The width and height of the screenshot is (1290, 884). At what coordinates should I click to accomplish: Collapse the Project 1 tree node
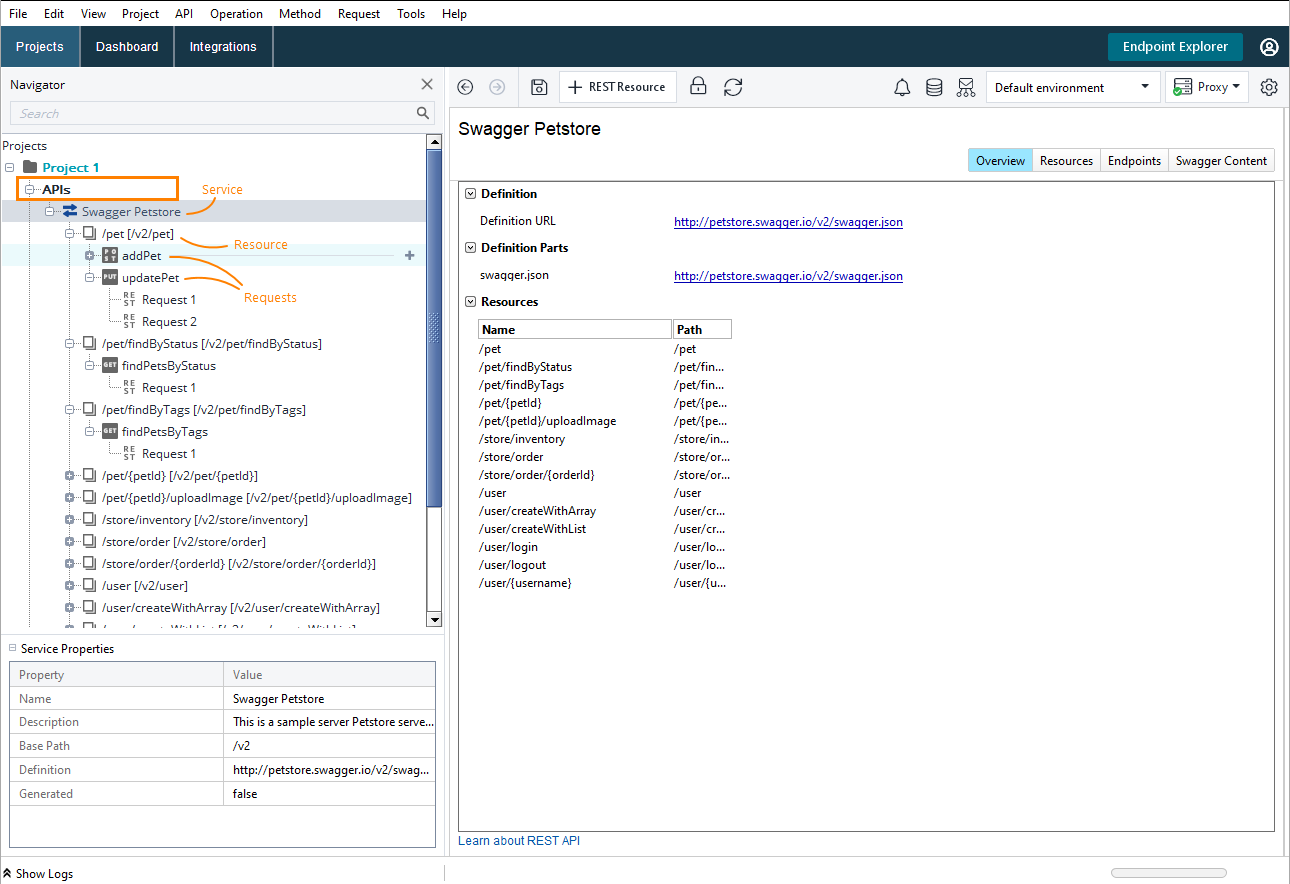pyautogui.click(x=9, y=167)
